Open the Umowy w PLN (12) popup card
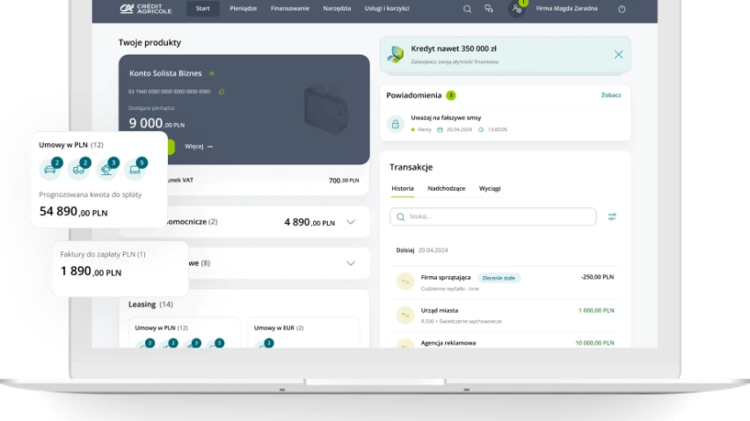Viewport: 750px width, 421px height. [99, 179]
